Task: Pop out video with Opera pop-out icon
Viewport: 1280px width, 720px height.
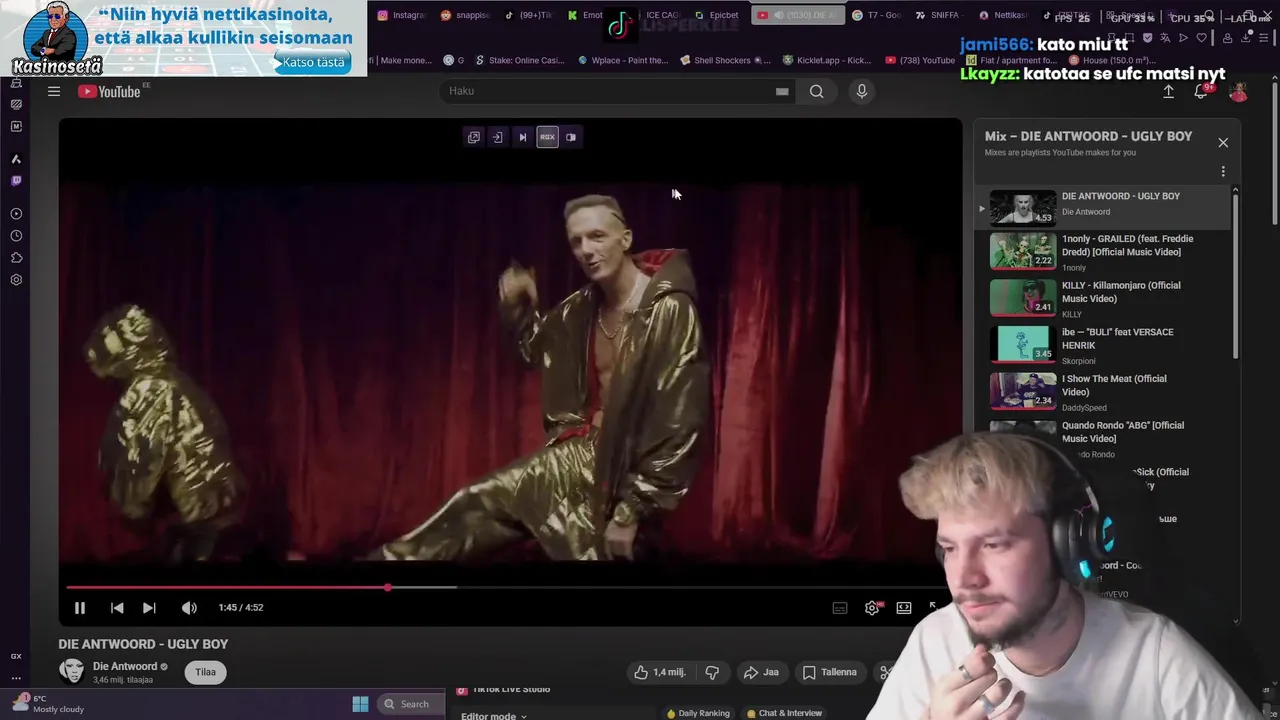Action: [x=474, y=137]
